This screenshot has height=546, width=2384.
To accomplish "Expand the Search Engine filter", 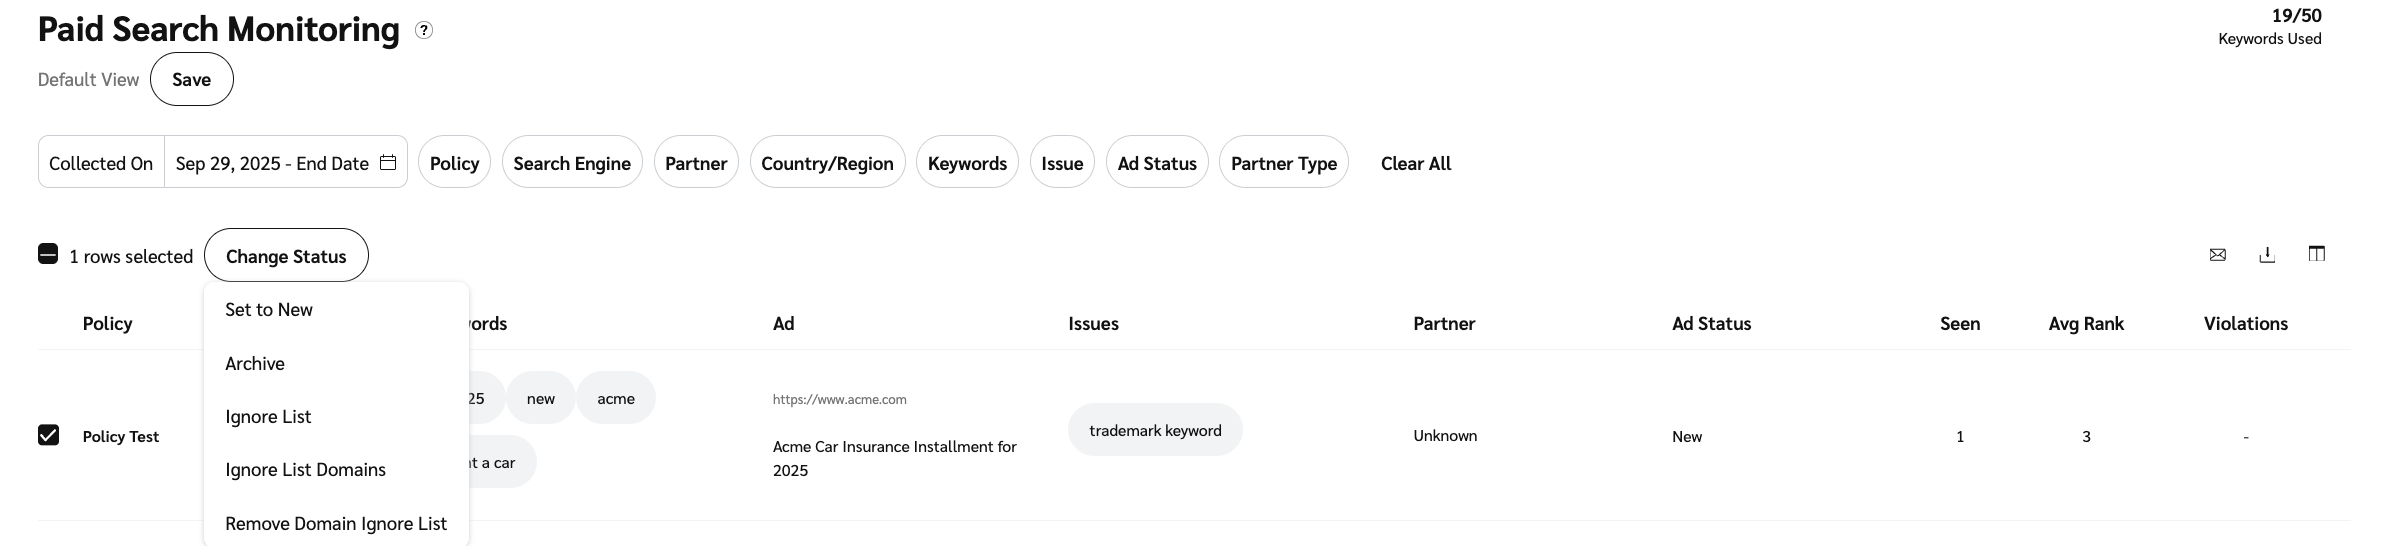I will (571, 163).
